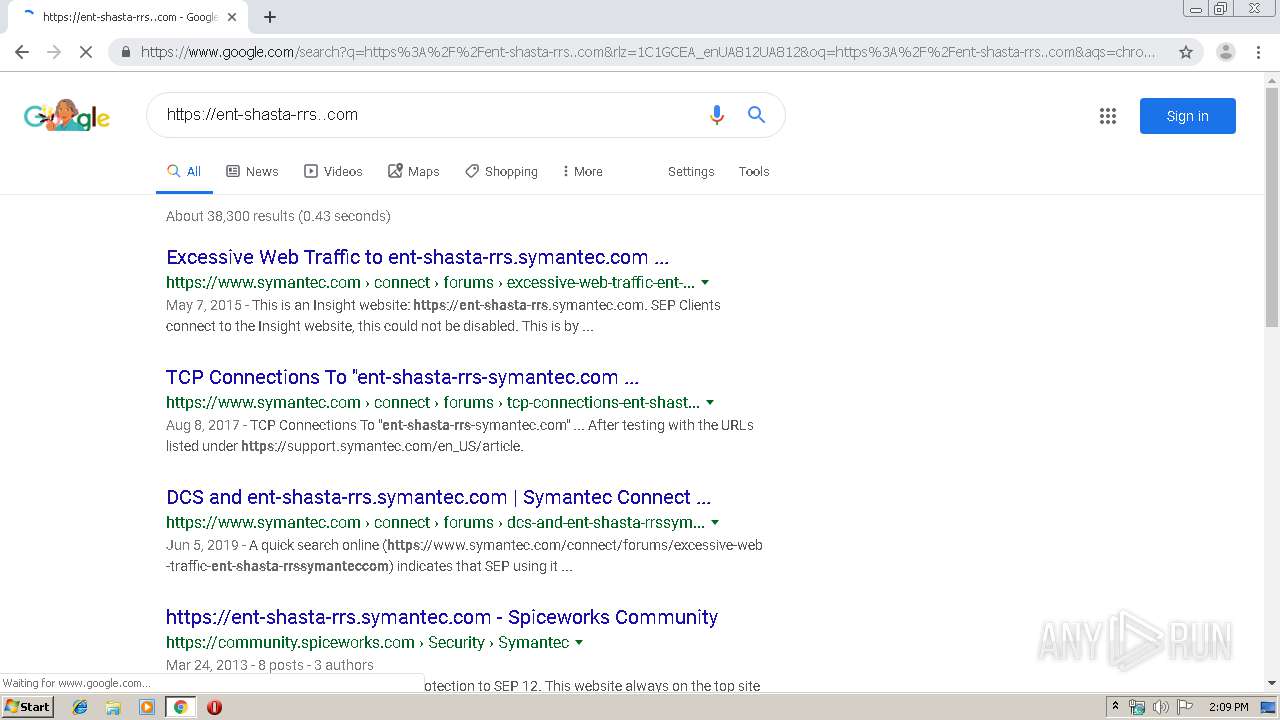Open the volume speaker tray icon
1280x720 pixels.
1160,707
